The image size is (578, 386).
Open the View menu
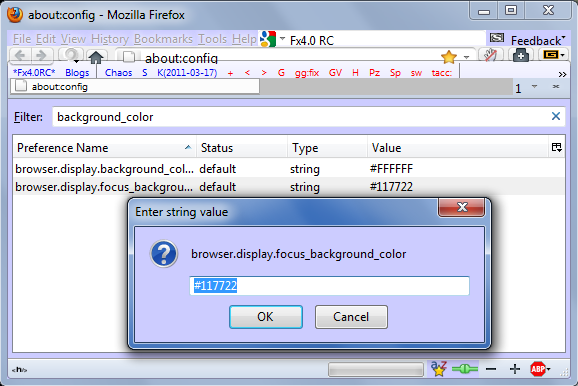pyautogui.click(x=73, y=39)
